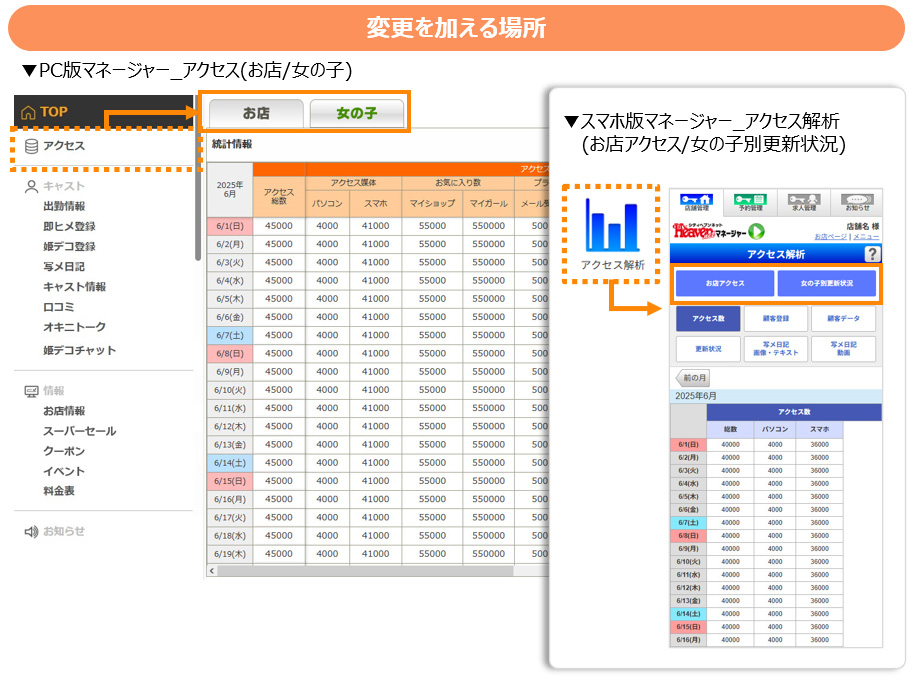Click the TOP home icon in sidebar
The image size is (915, 677).
[29, 112]
